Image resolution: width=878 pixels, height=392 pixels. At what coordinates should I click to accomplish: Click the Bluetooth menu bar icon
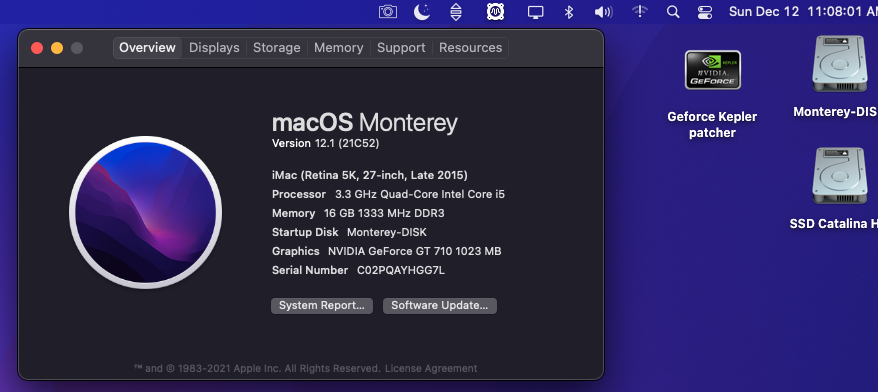point(568,11)
